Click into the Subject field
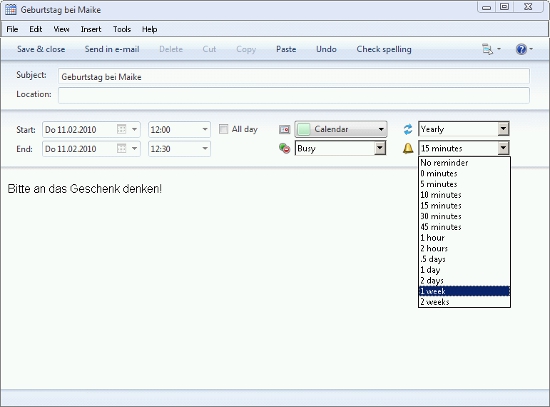This screenshot has height=407, width=550. click(294, 76)
